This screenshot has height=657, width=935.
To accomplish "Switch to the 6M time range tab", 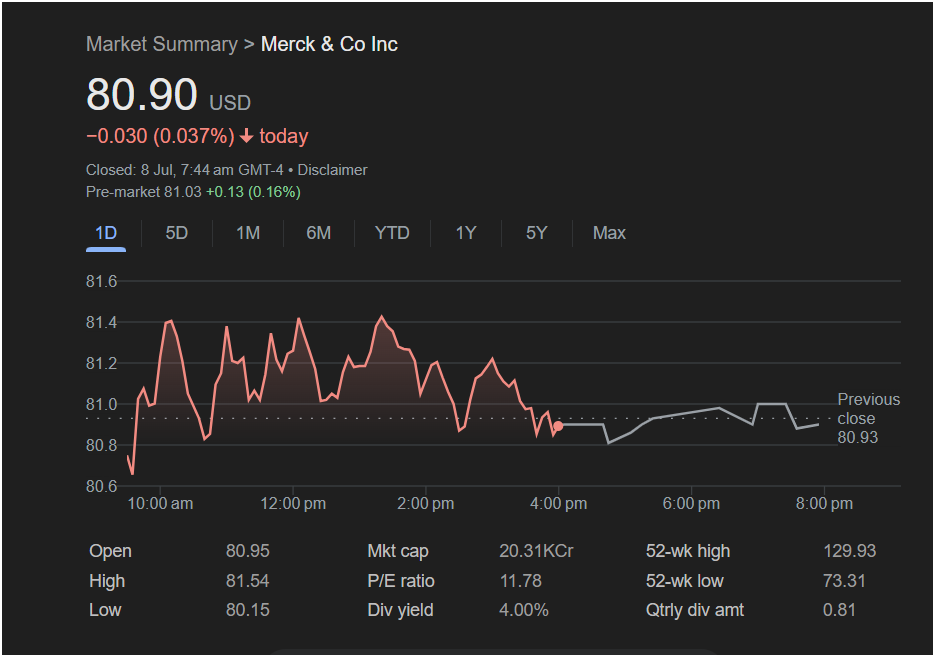I will pos(318,233).
